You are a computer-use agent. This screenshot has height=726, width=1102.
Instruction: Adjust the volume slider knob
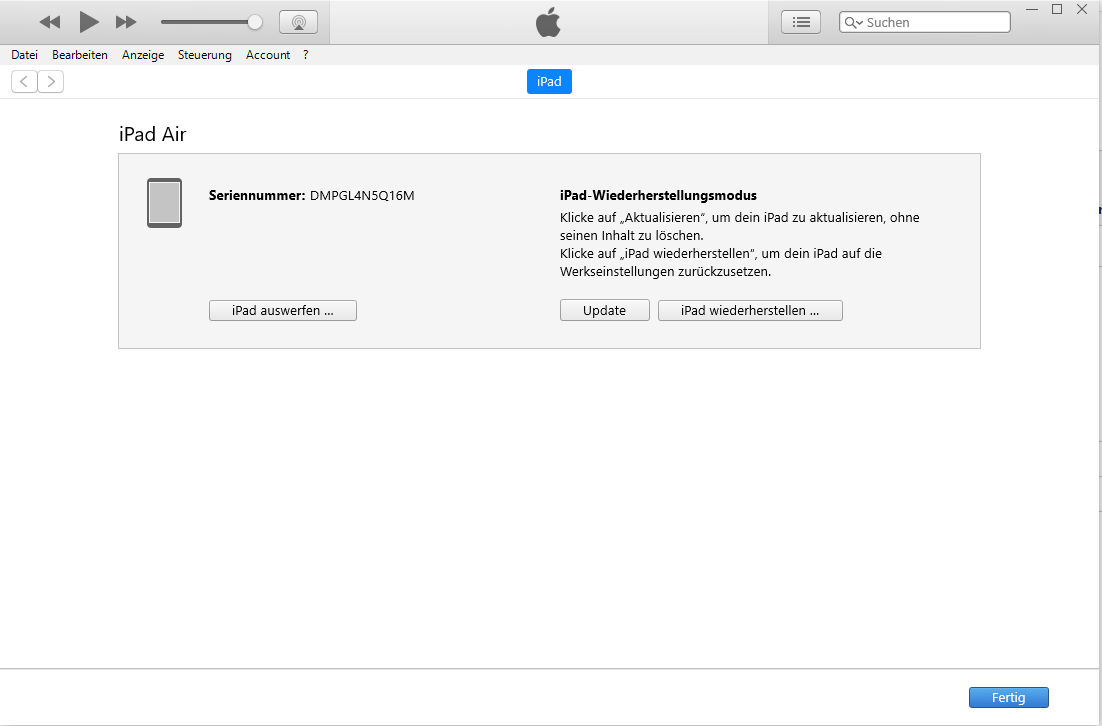point(255,22)
